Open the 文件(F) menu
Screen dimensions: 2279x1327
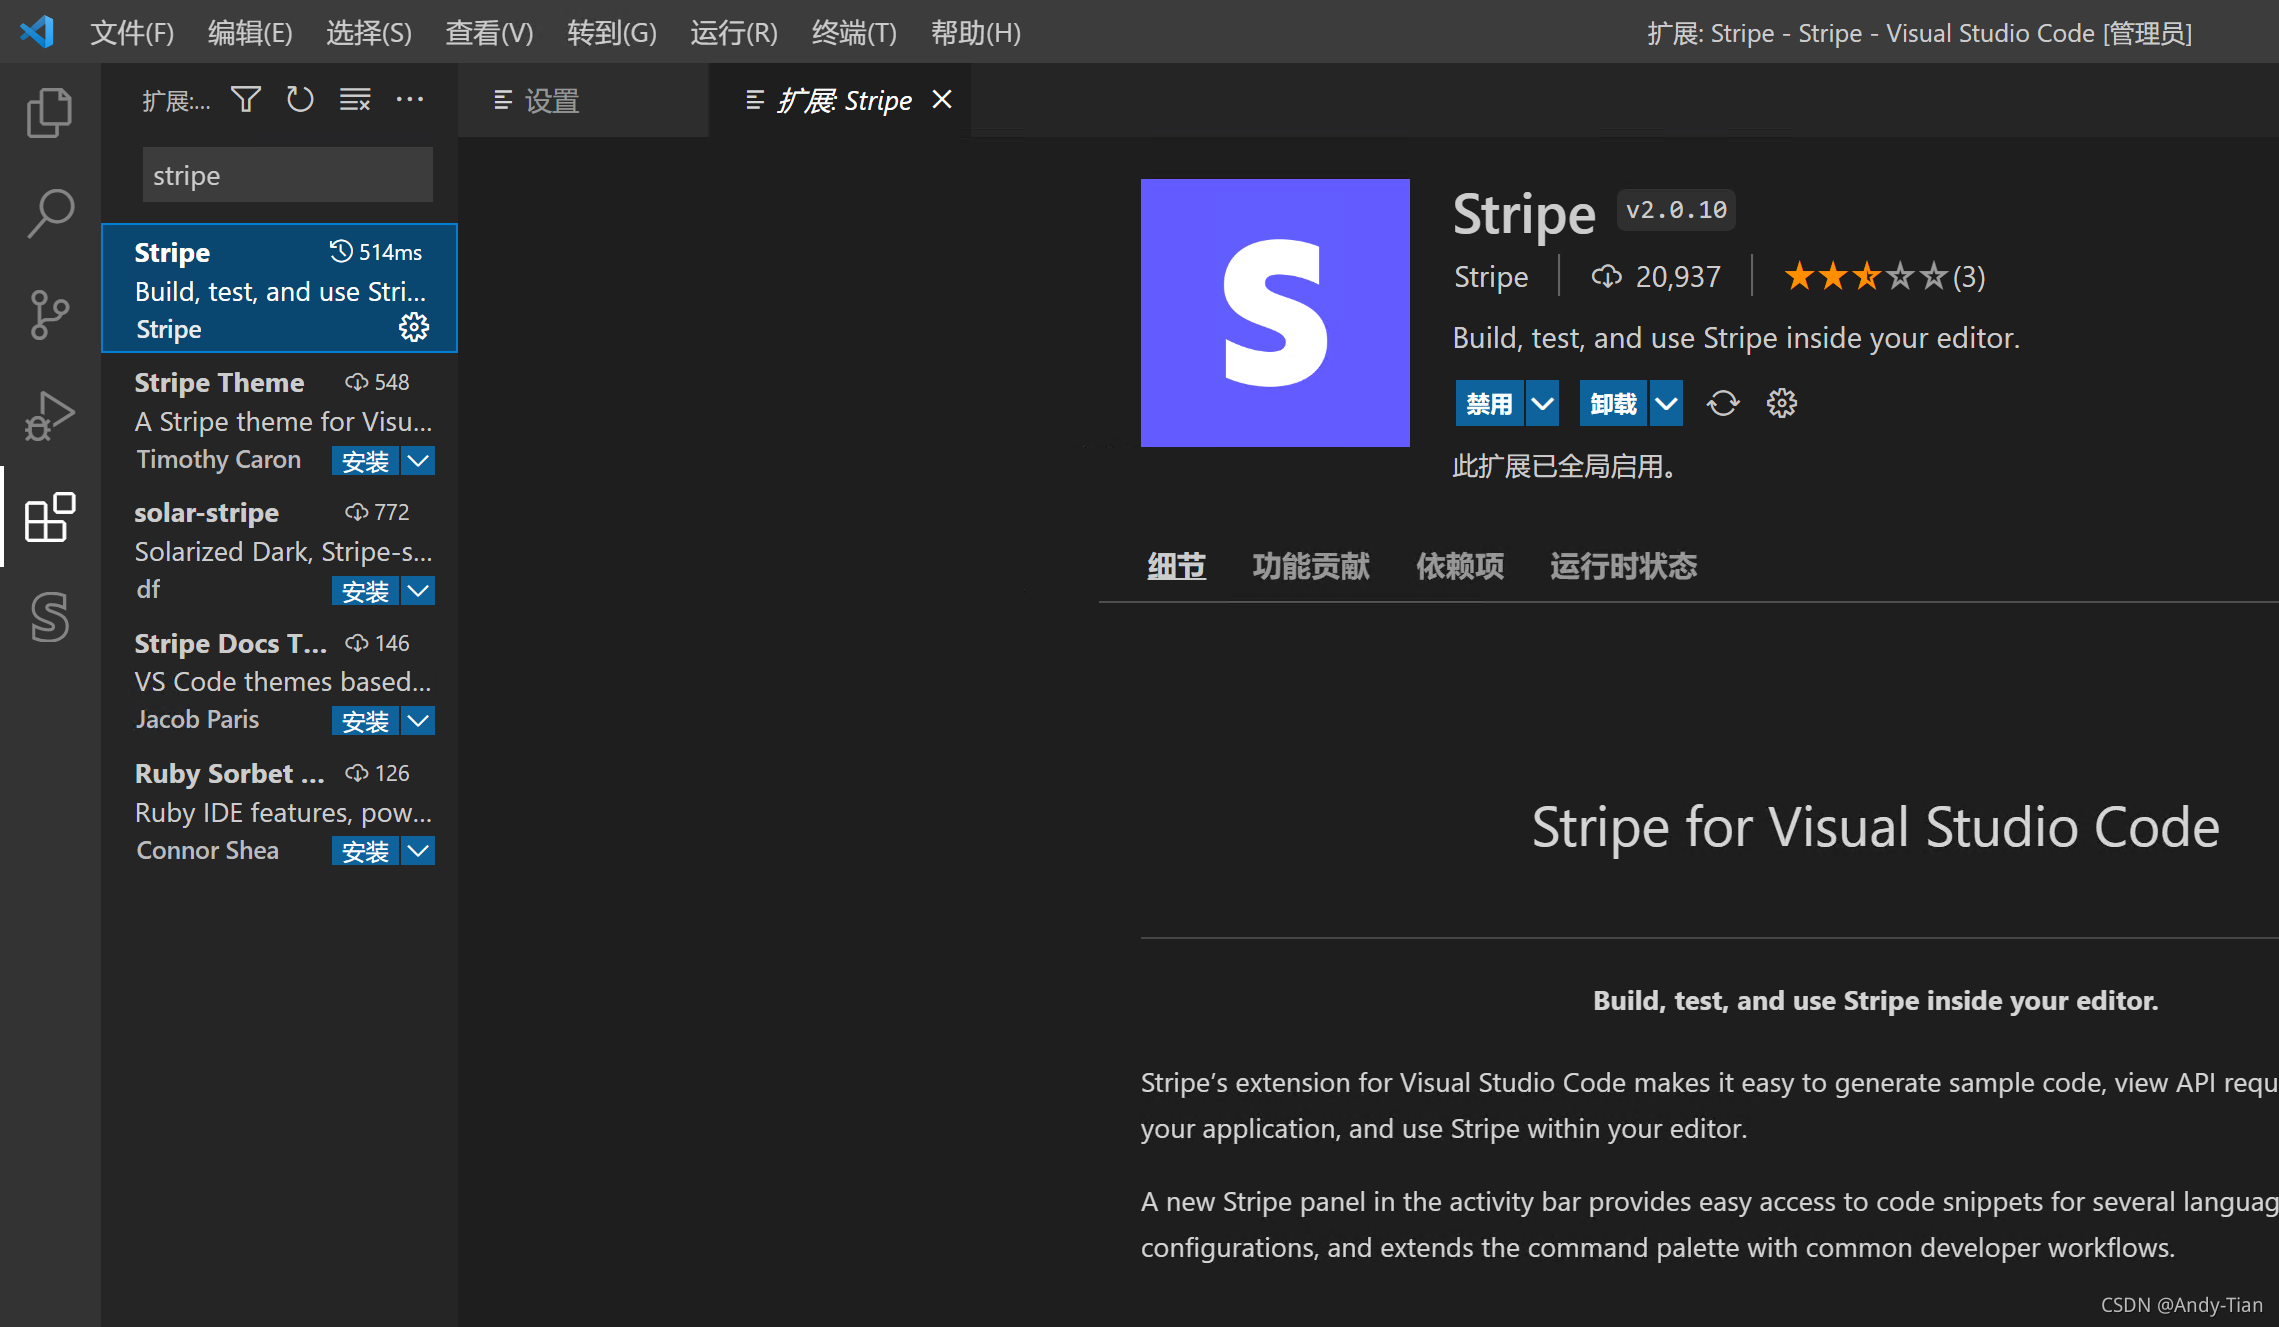132,33
